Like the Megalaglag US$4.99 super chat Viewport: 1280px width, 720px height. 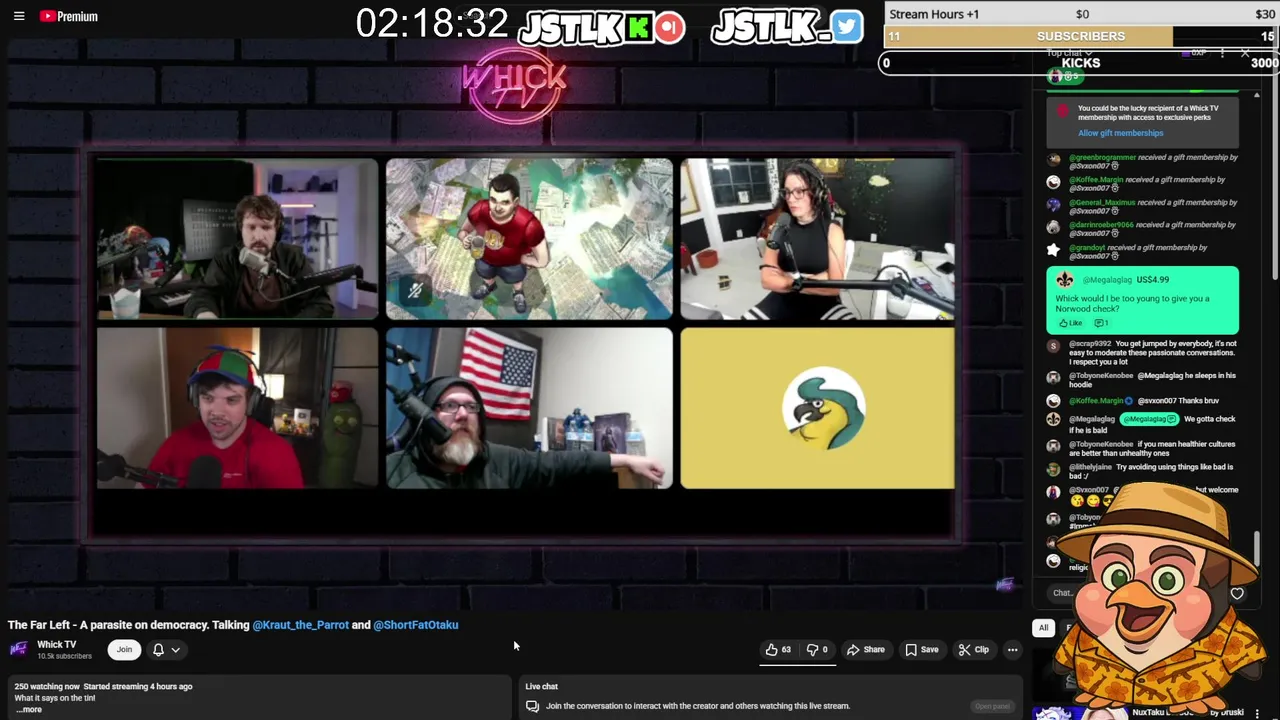coord(1071,323)
